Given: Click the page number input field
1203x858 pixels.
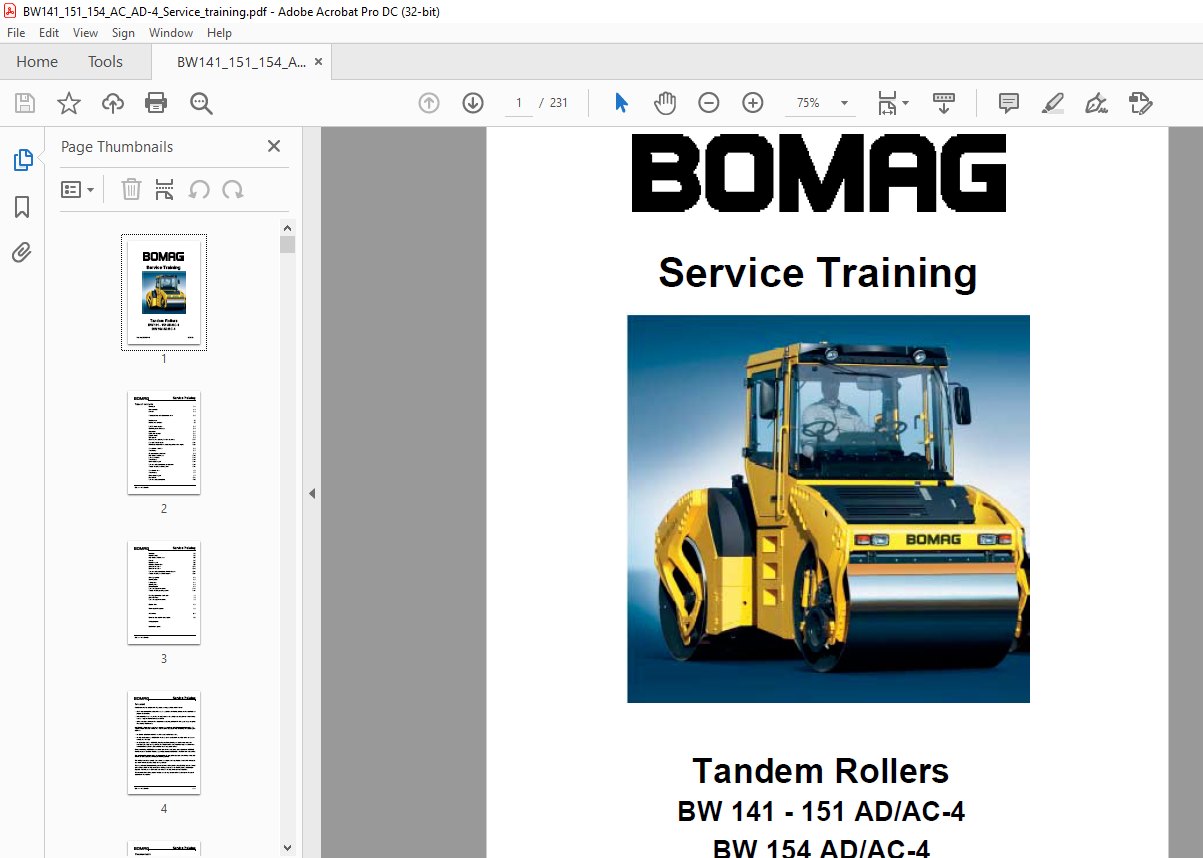Looking at the screenshot, I should (519, 103).
